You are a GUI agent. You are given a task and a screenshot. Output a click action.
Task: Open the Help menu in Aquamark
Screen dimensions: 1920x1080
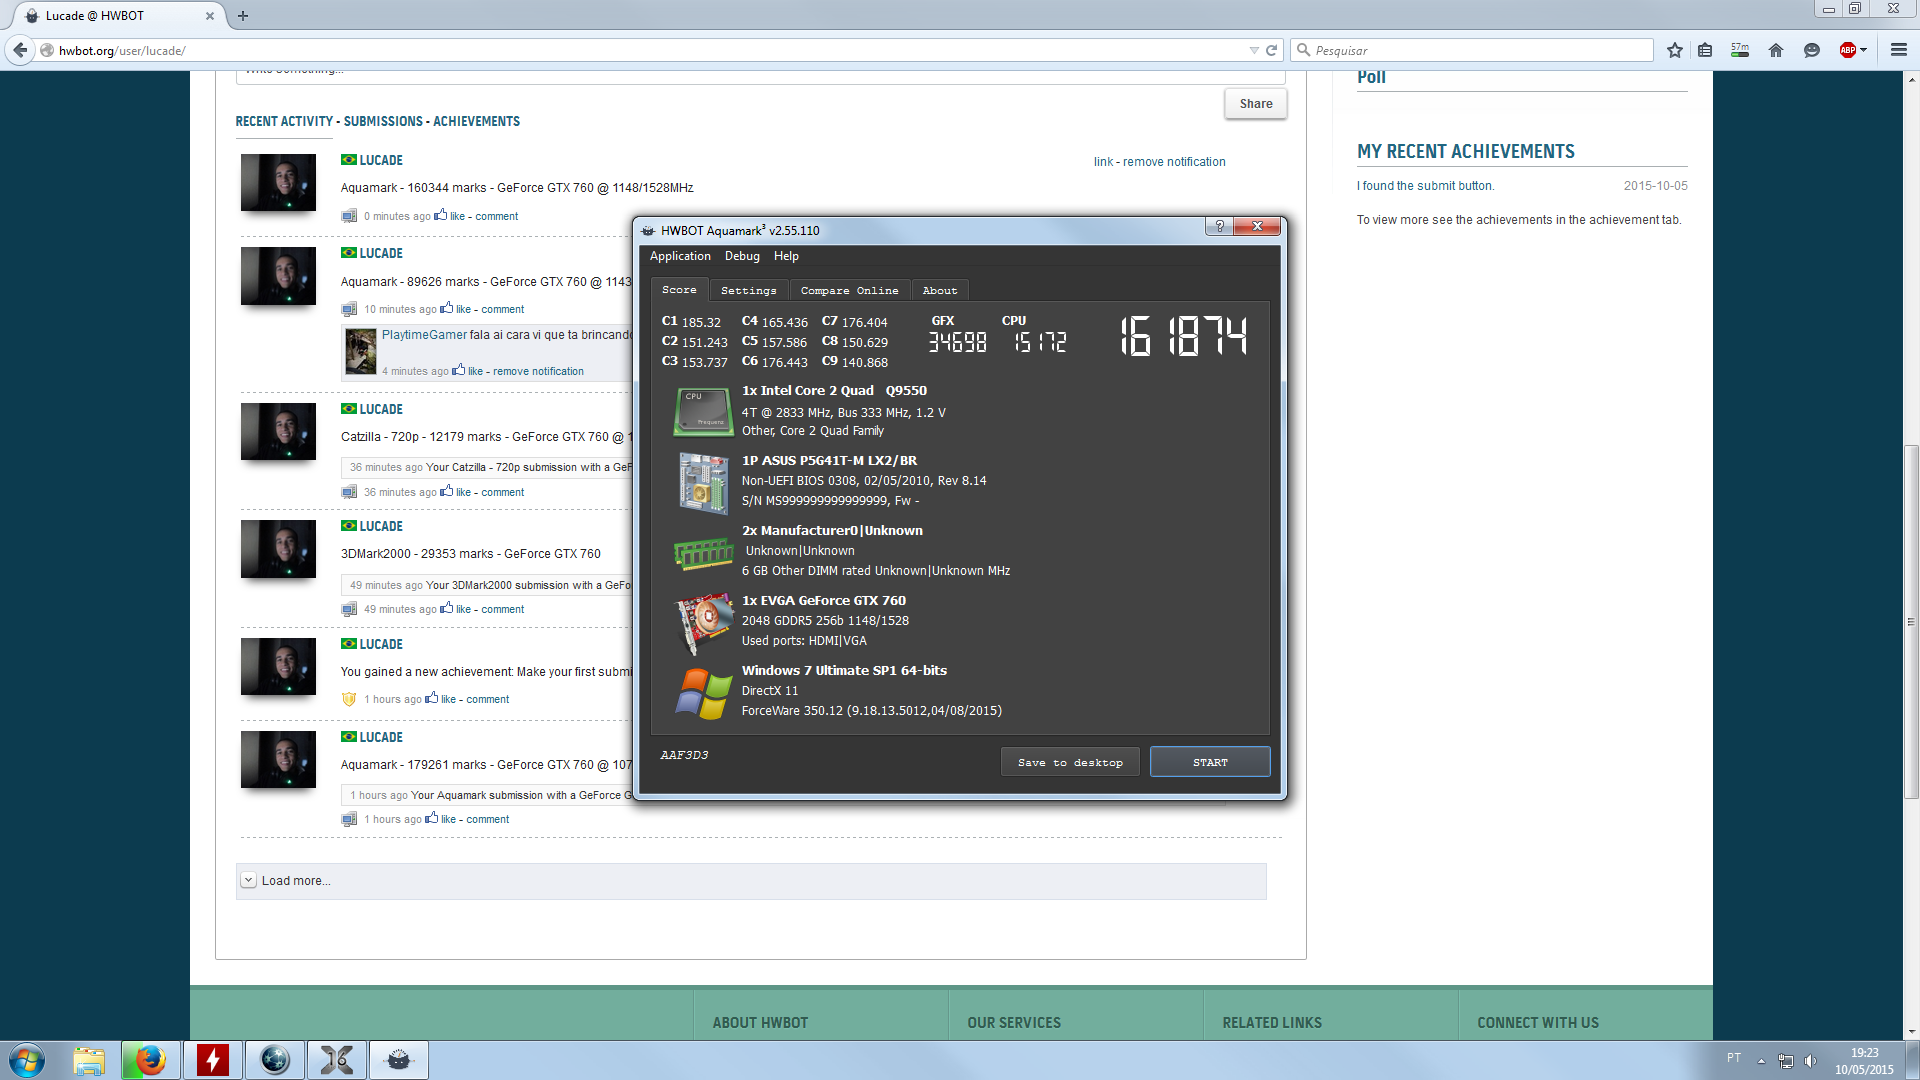[x=786, y=256]
